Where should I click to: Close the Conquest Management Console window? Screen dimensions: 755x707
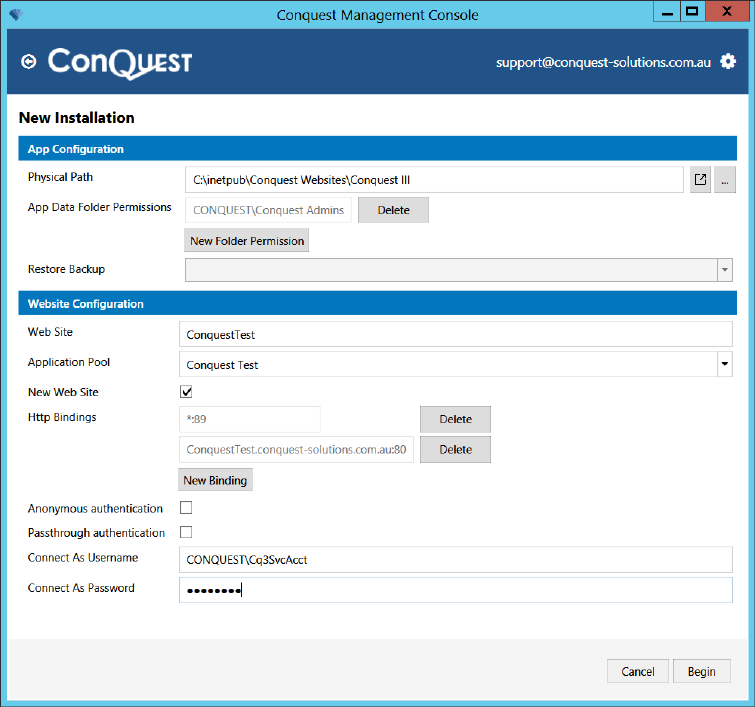(x=727, y=12)
